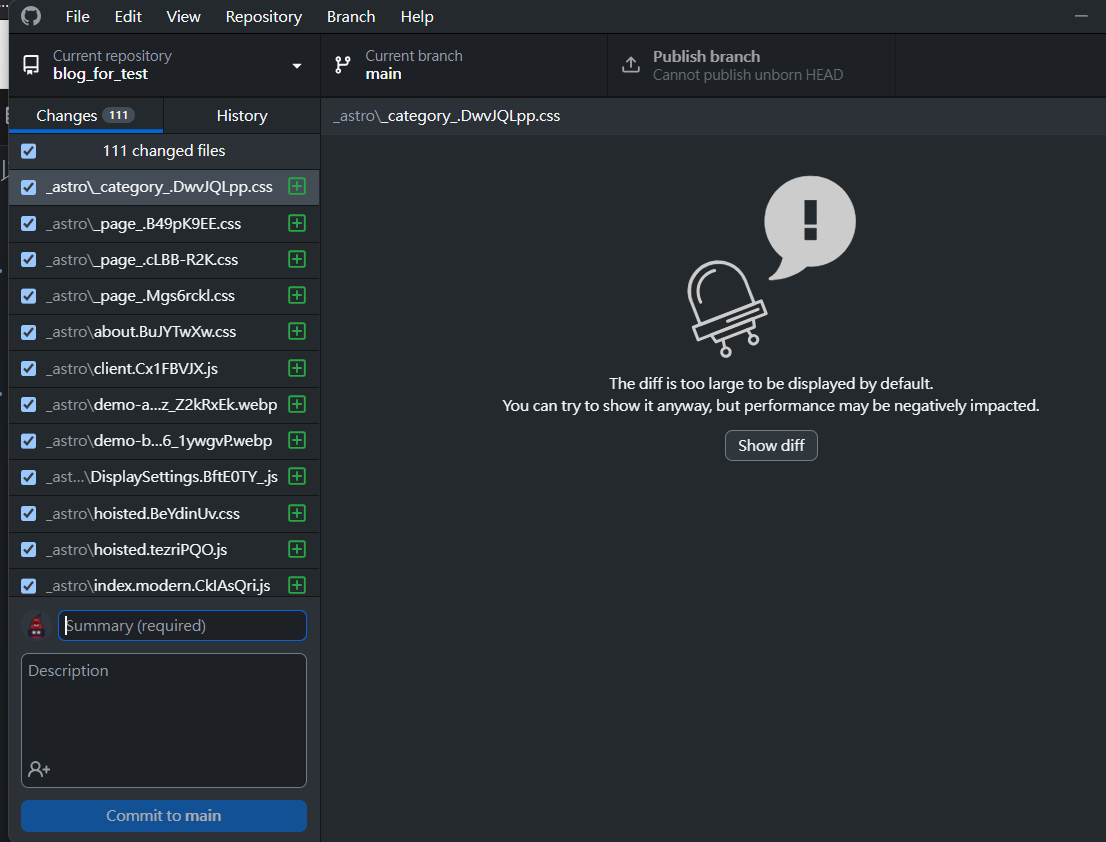Expand the Current repository dropdown arrow

297,66
